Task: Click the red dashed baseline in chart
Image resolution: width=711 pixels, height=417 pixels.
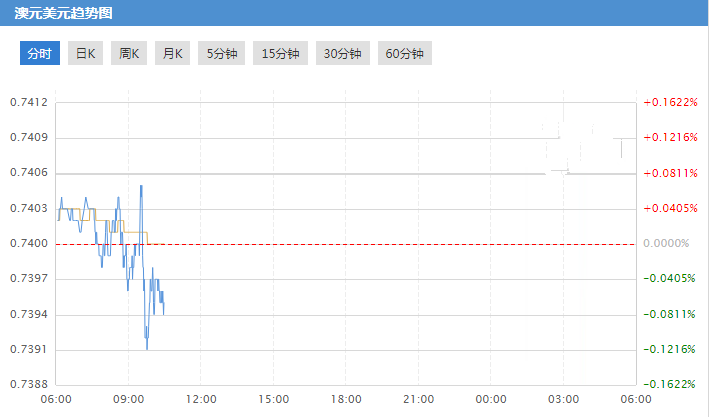Action: tap(400, 244)
